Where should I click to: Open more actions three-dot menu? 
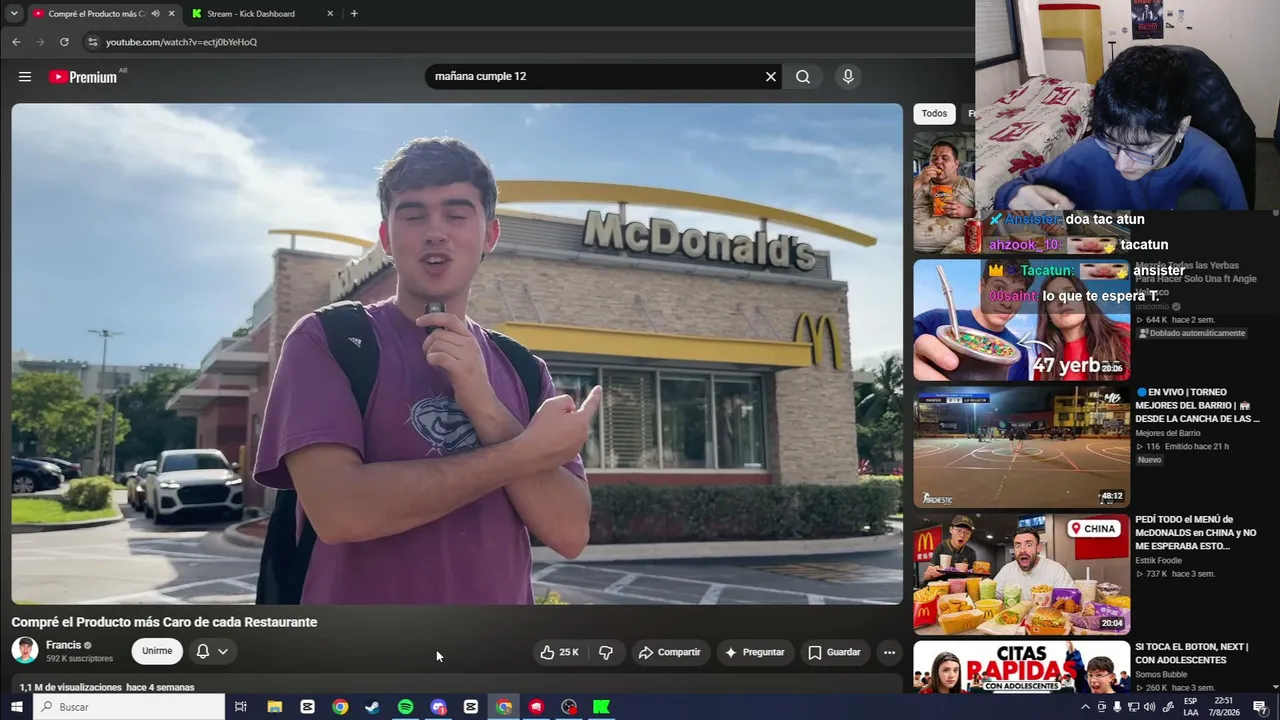coord(889,652)
